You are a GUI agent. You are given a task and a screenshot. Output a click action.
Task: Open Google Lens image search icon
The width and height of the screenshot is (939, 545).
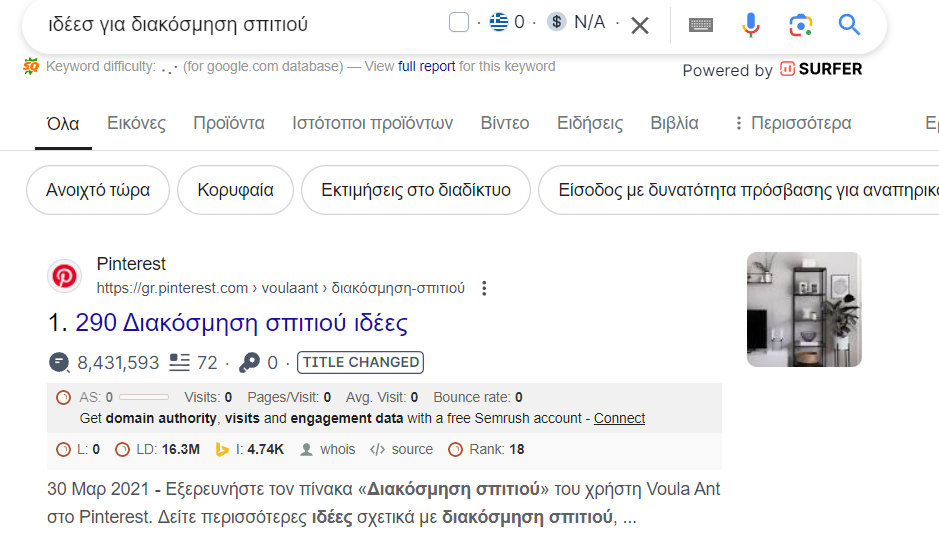(x=800, y=25)
